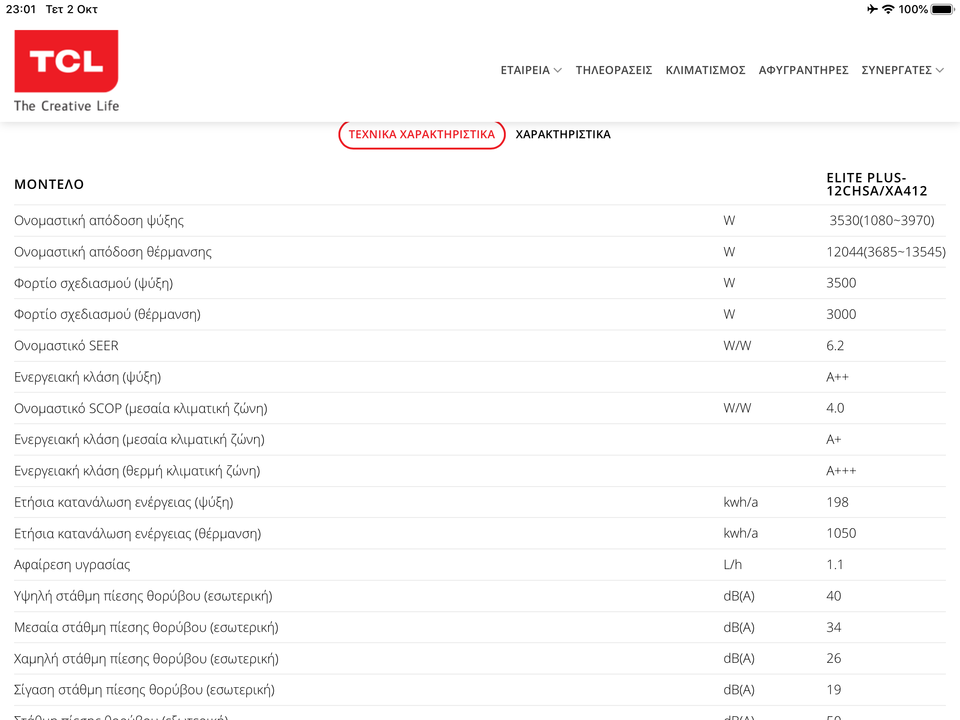Click Ονομαστικό SCOP (μεσαία κλιματική ζώνη) label
960x720 pixels.
click(x=141, y=408)
